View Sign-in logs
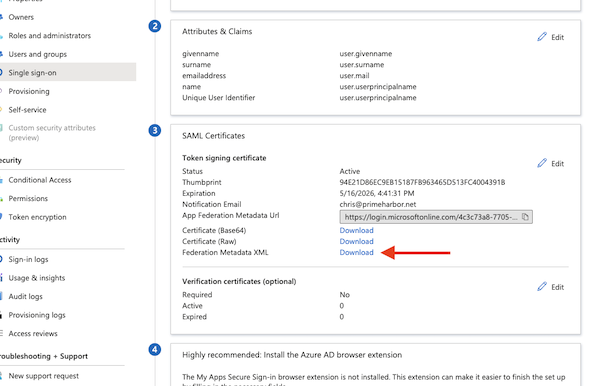 28,259
